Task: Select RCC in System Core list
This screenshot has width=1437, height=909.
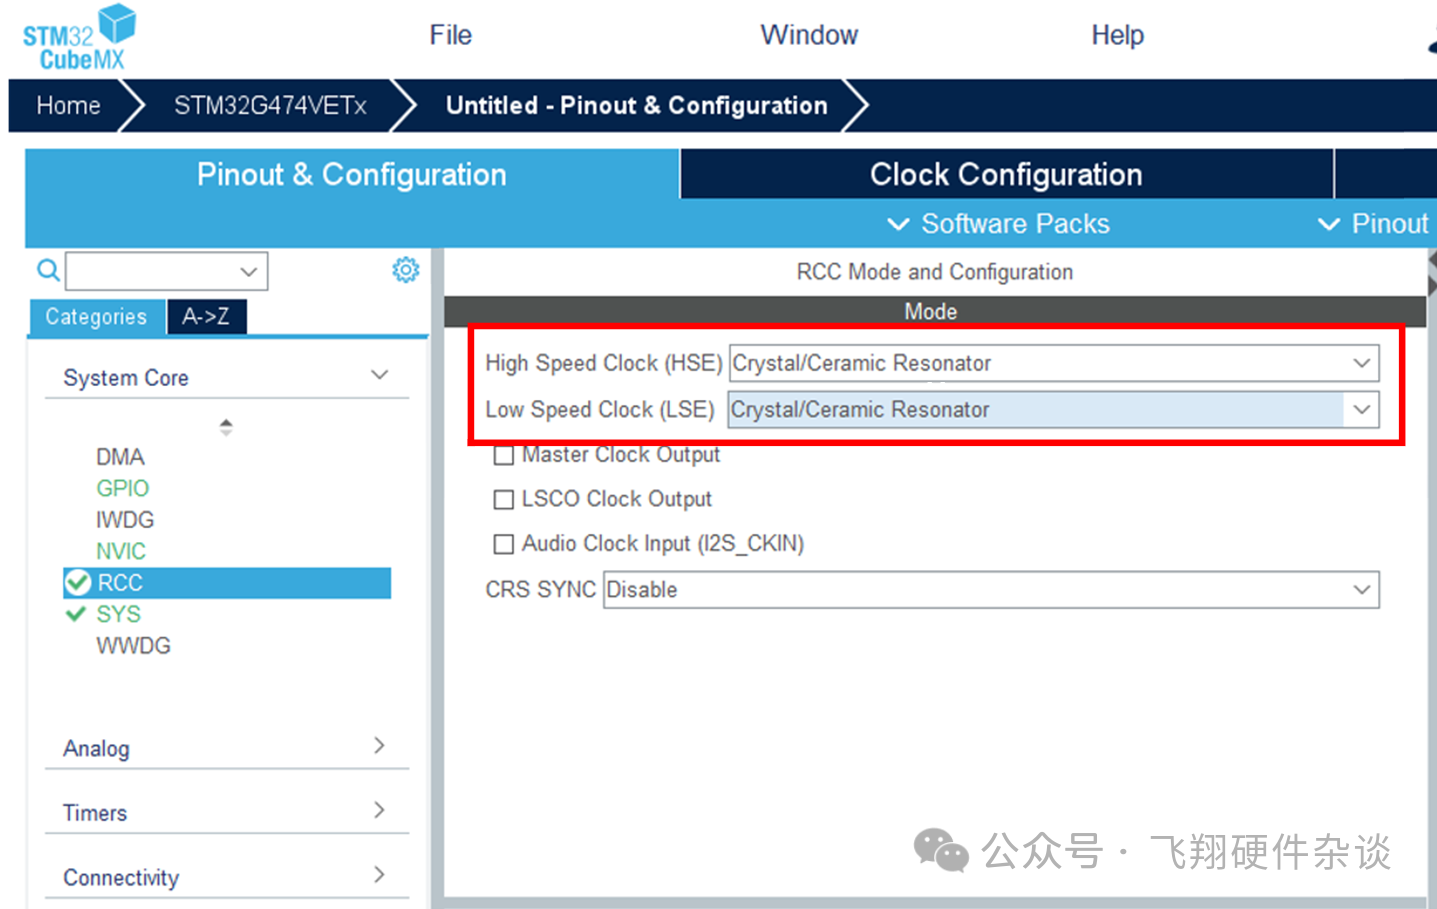Action: point(227,583)
